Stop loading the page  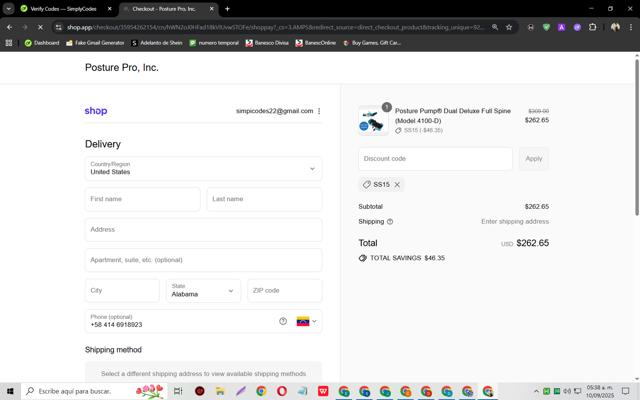coord(40,27)
